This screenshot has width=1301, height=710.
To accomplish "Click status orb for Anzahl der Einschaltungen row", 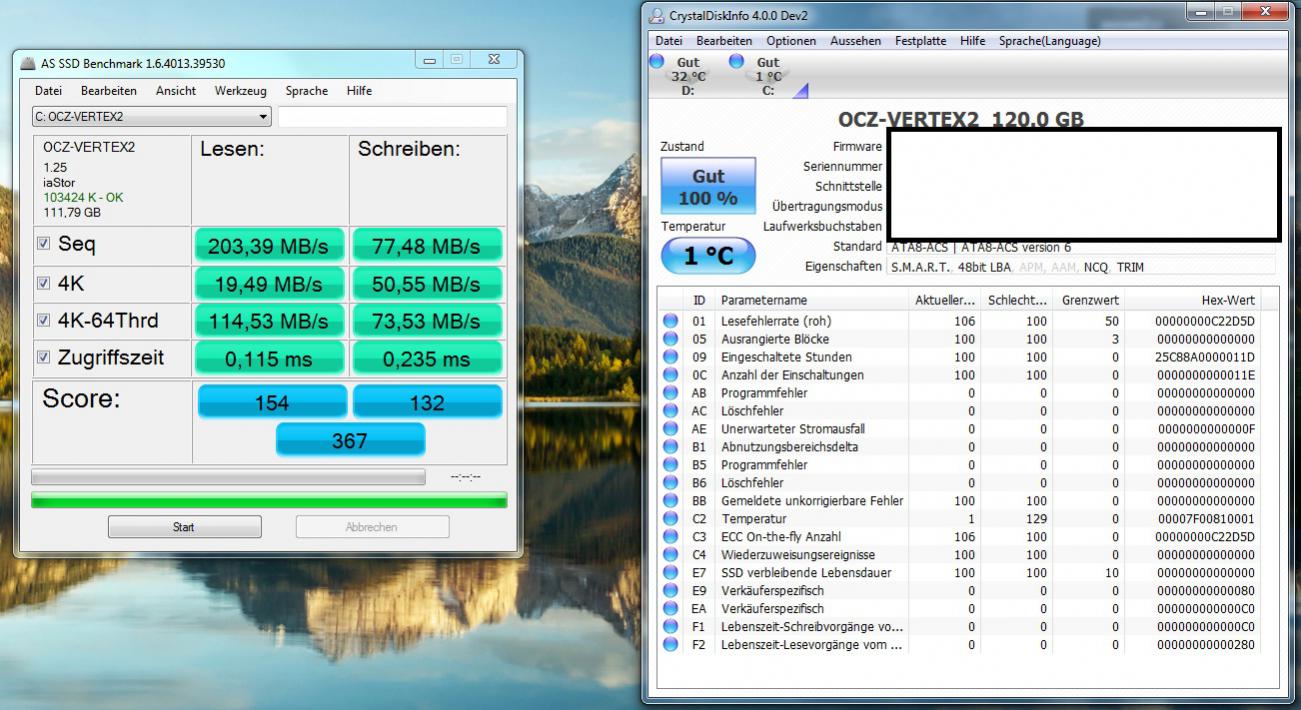I will click(670, 375).
